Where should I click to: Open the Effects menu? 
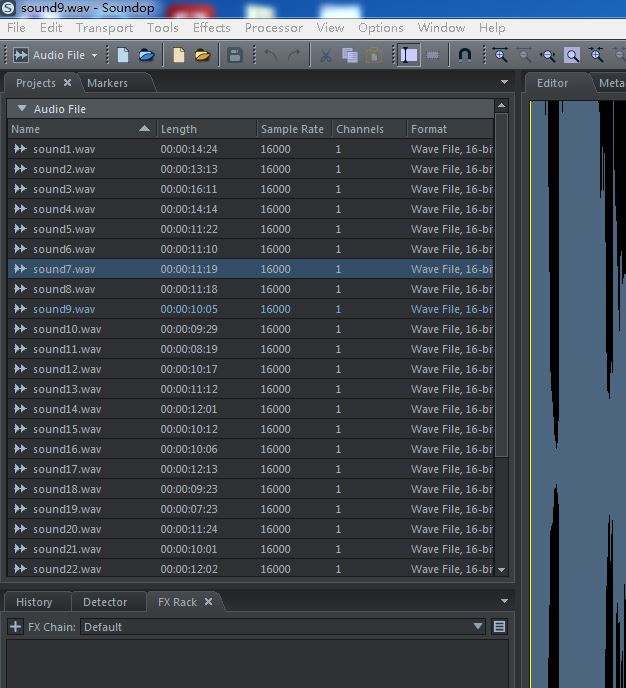click(x=211, y=27)
